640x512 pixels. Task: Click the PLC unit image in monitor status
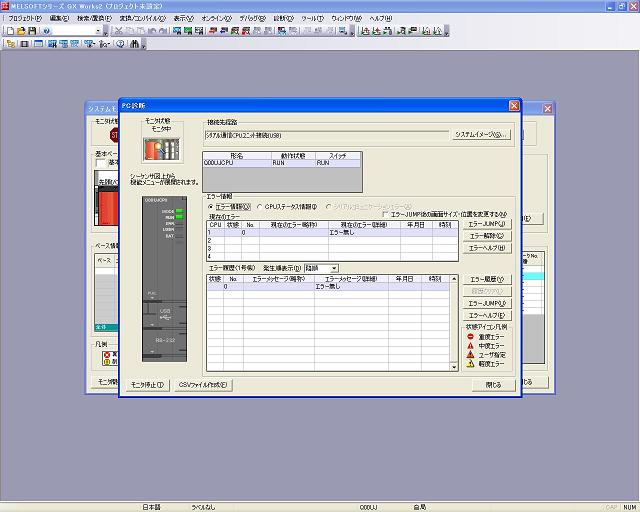point(162,149)
